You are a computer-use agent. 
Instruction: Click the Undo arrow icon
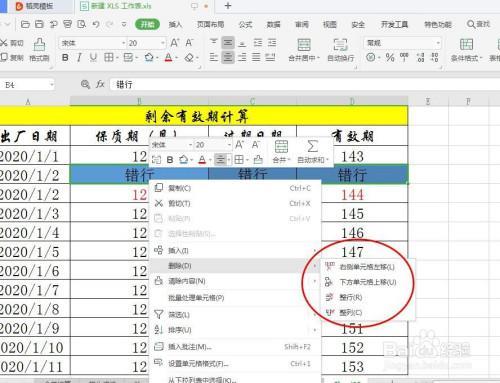tap(96, 24)
